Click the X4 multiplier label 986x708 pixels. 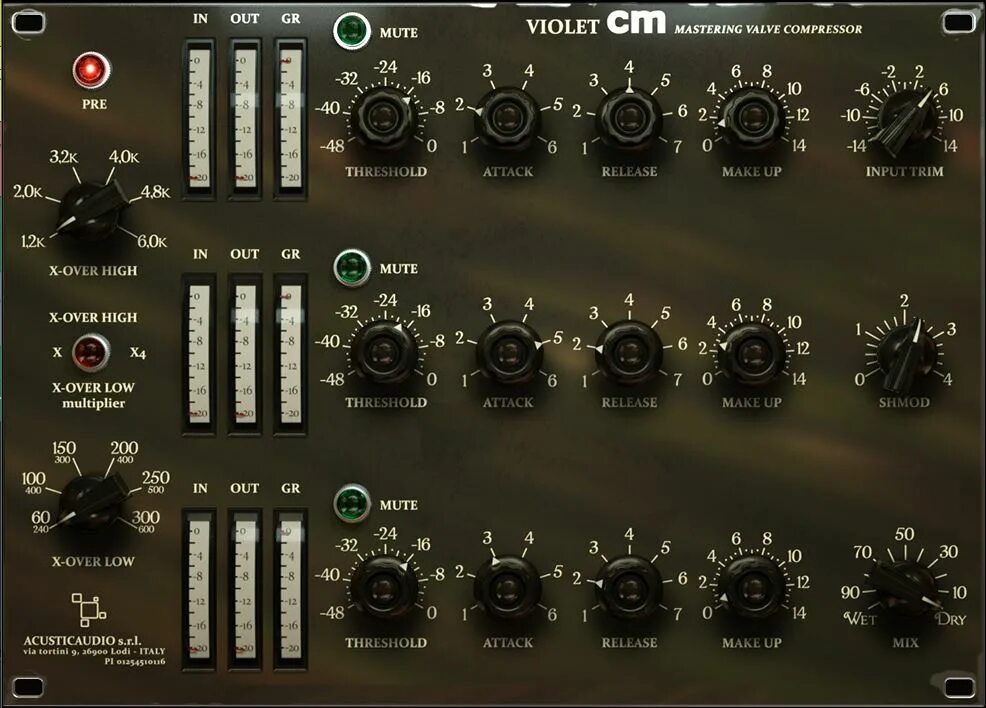pyautogui.click(x=138, y=352)
